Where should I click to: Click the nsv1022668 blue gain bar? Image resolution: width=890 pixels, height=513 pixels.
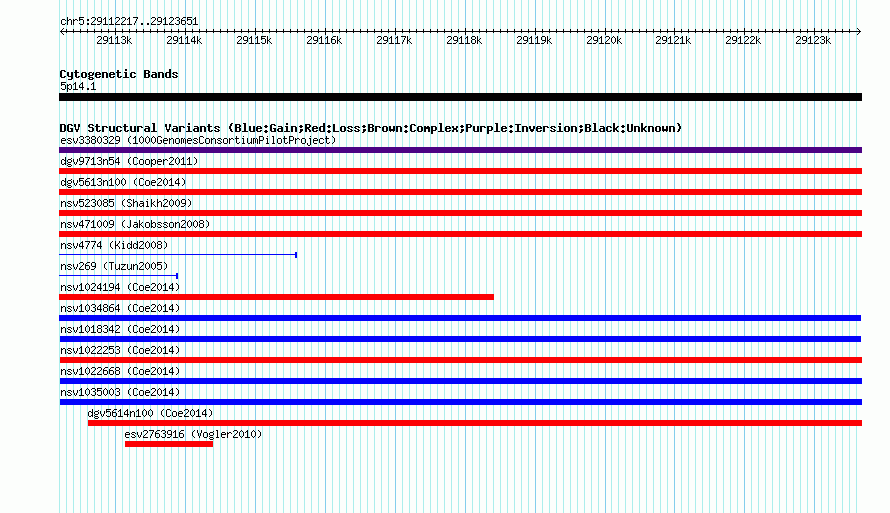(460, 381)
